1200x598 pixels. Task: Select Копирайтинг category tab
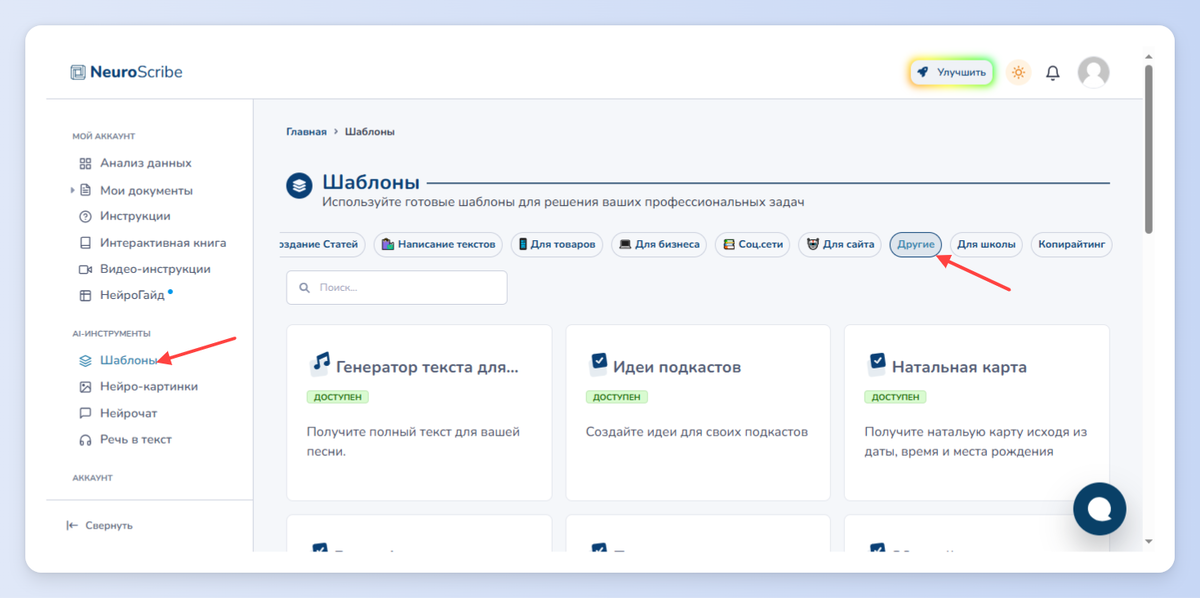pyautogui.click(x=1070, y=244)
